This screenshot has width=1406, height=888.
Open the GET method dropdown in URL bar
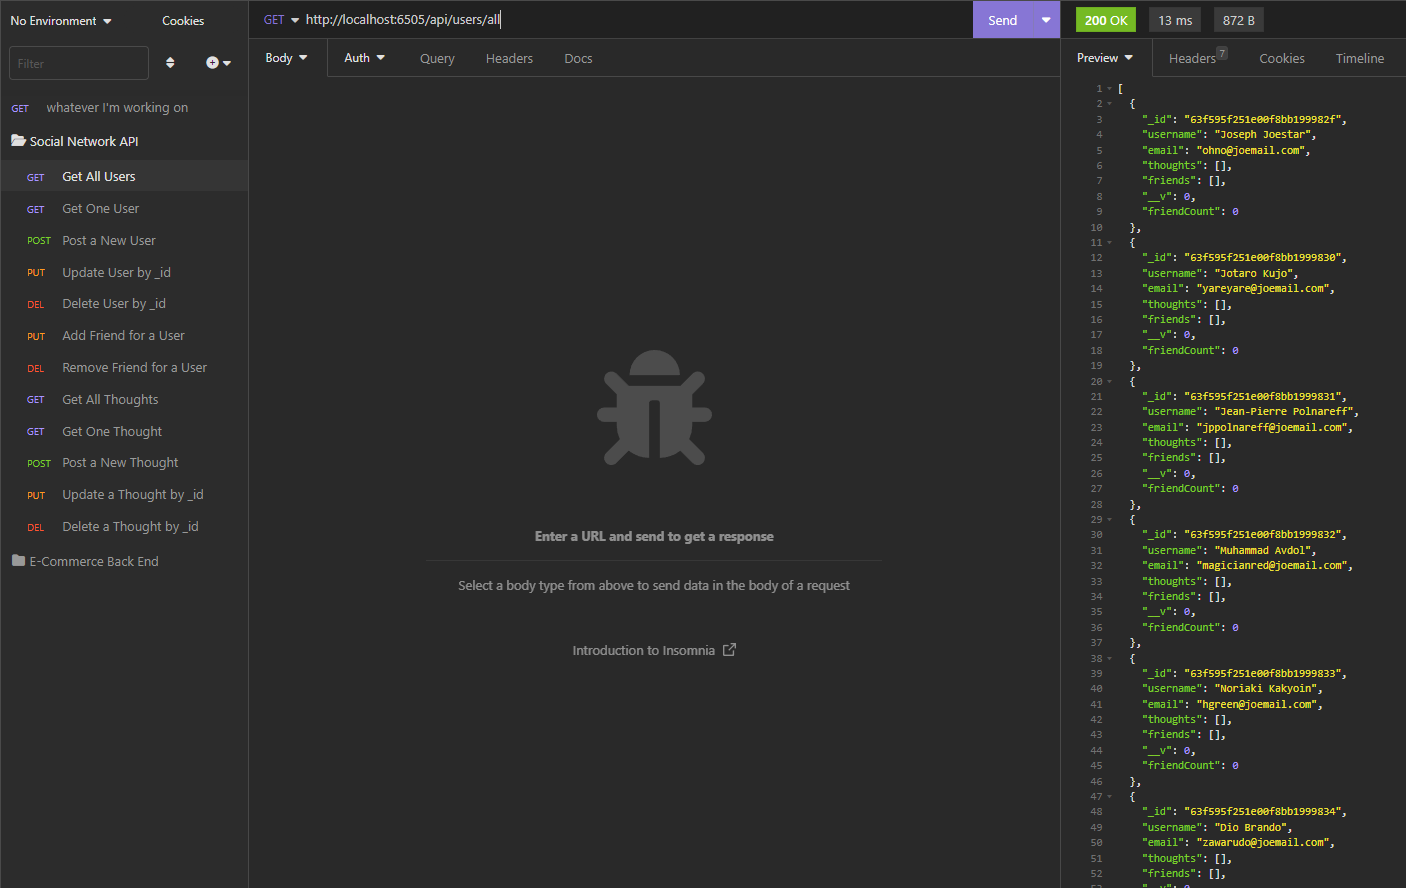point(281,20)
